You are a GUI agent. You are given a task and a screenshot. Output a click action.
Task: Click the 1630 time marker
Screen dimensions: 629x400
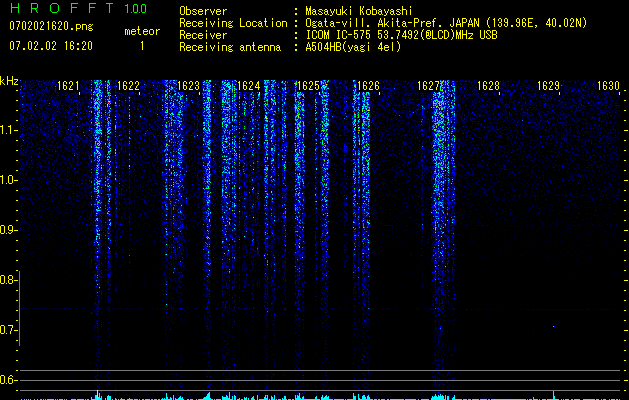click(x=609, y=86)
